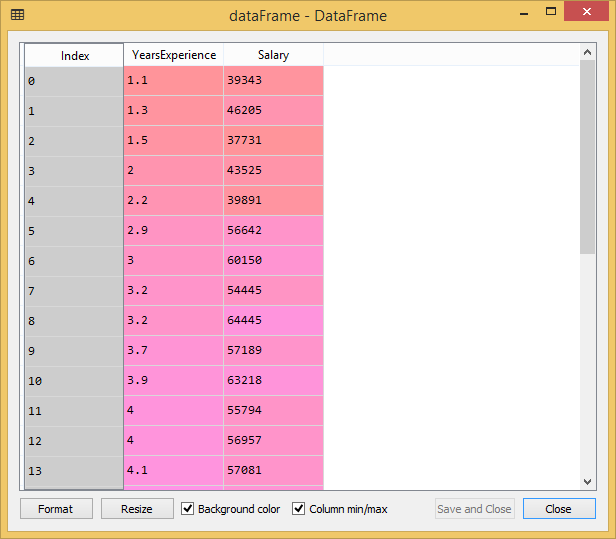Click the vertical scrollbar thumb
The height and width of the screenshot is (539, 616).
[x=587, y=157]
